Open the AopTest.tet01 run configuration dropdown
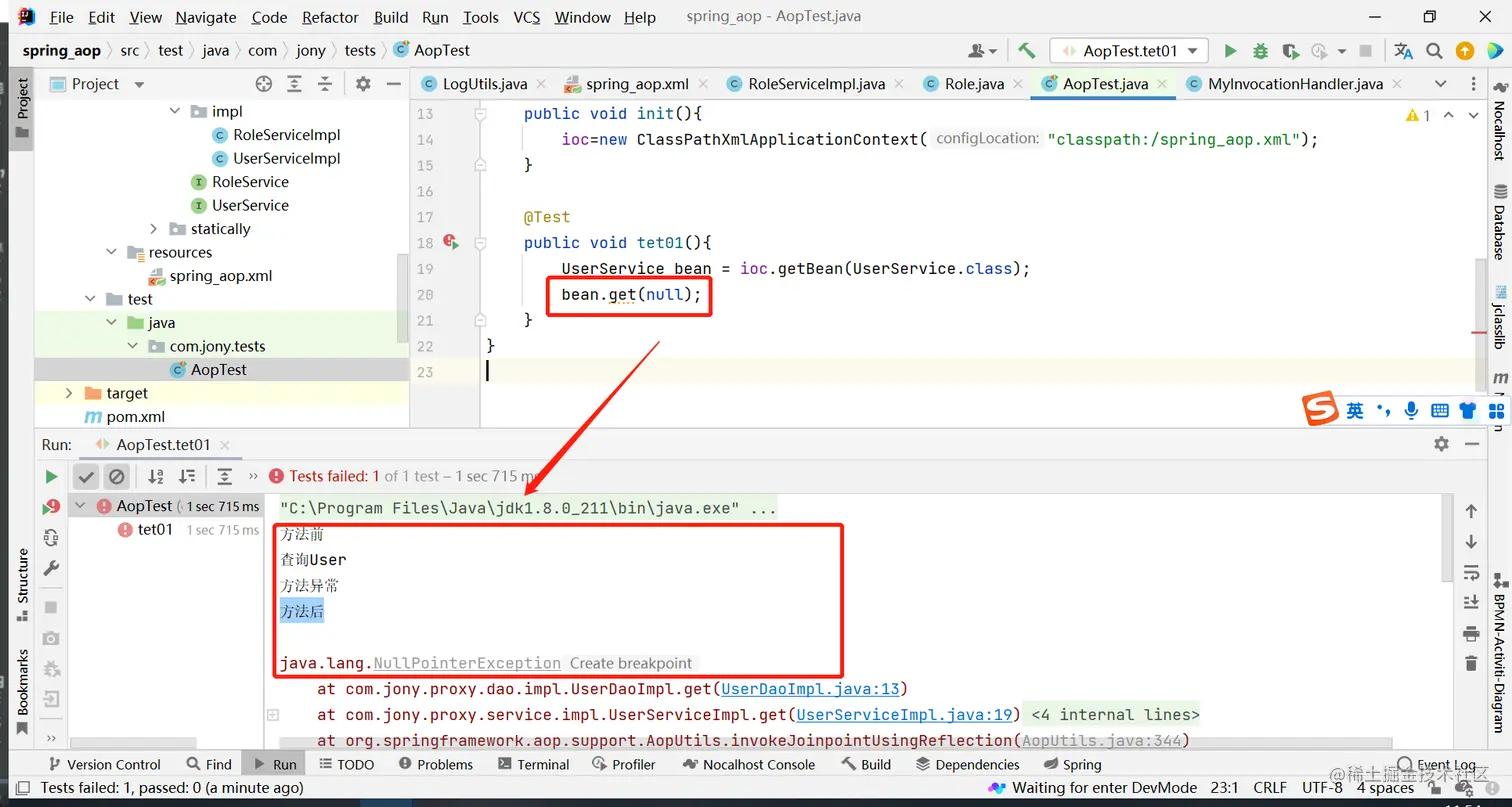This screenshot has width=1512, height=807. click(1129, 51)
